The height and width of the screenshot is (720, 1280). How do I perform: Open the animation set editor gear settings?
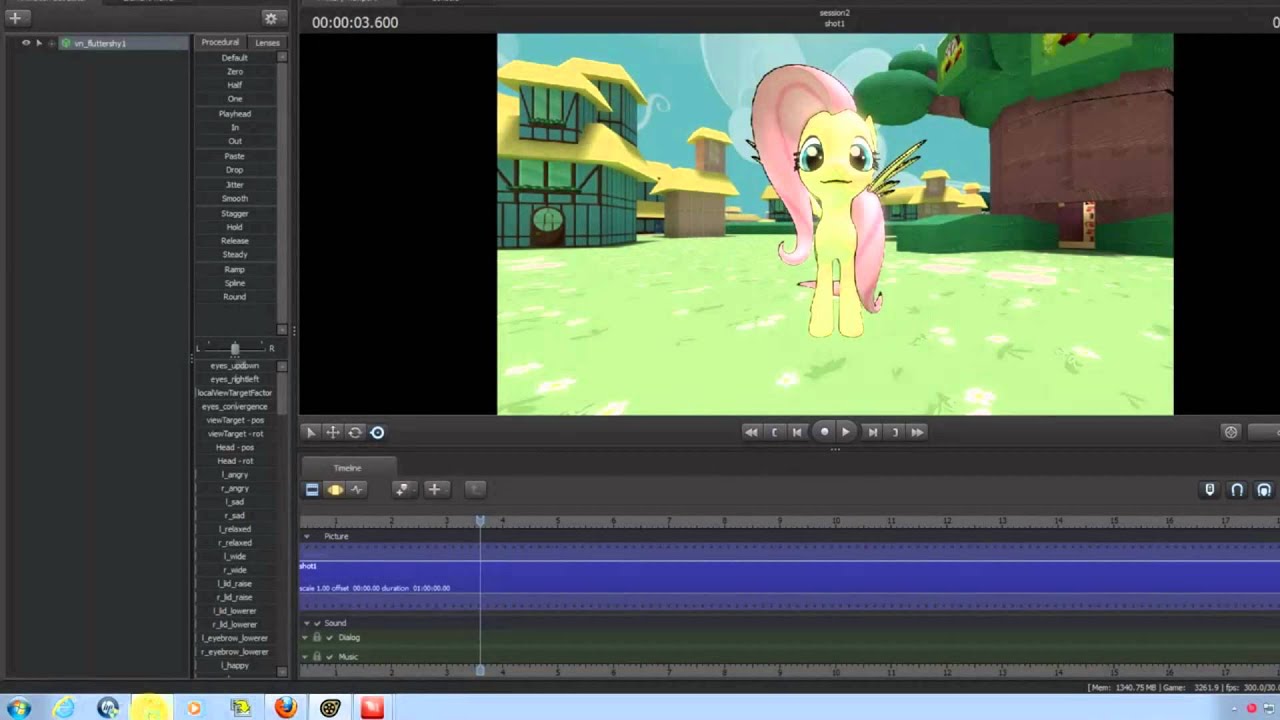[x=270, y=18]
